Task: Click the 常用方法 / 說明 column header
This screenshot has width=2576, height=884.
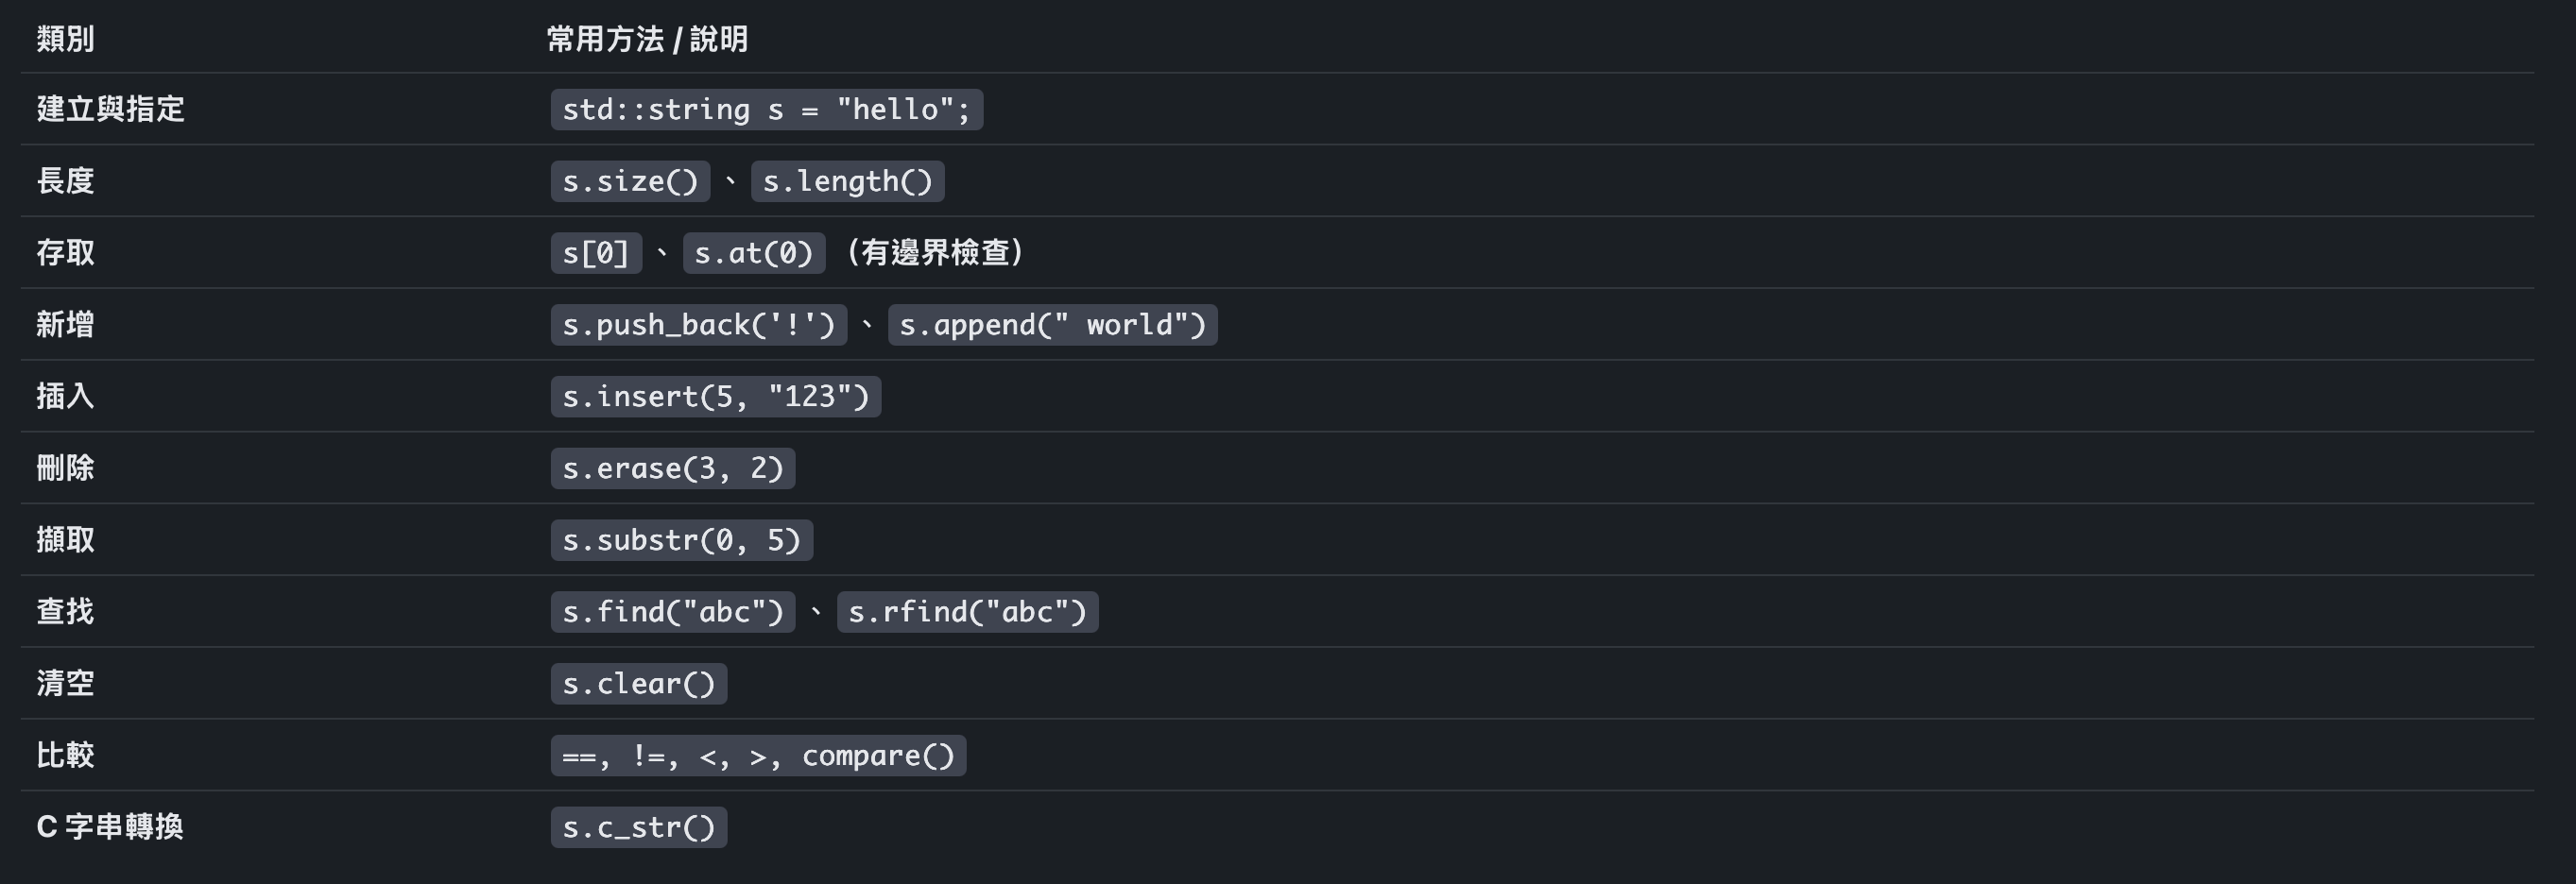Action: [x=647, y=39]
